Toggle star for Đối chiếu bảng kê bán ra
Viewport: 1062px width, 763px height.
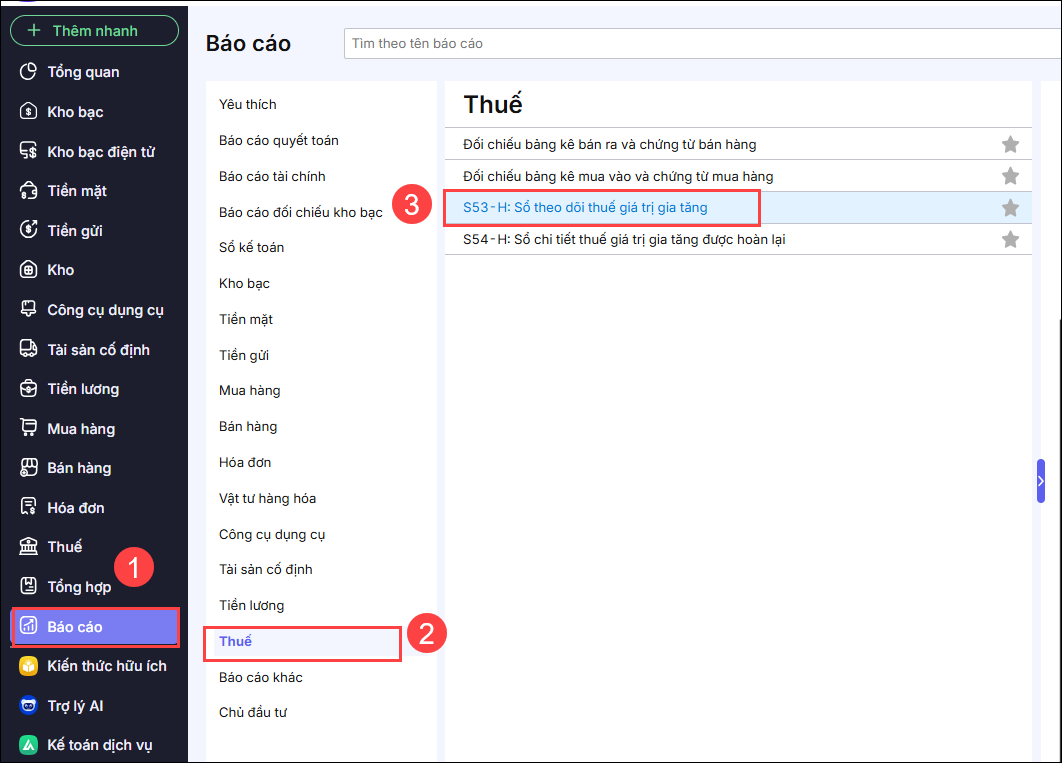tap(1010, 145)
